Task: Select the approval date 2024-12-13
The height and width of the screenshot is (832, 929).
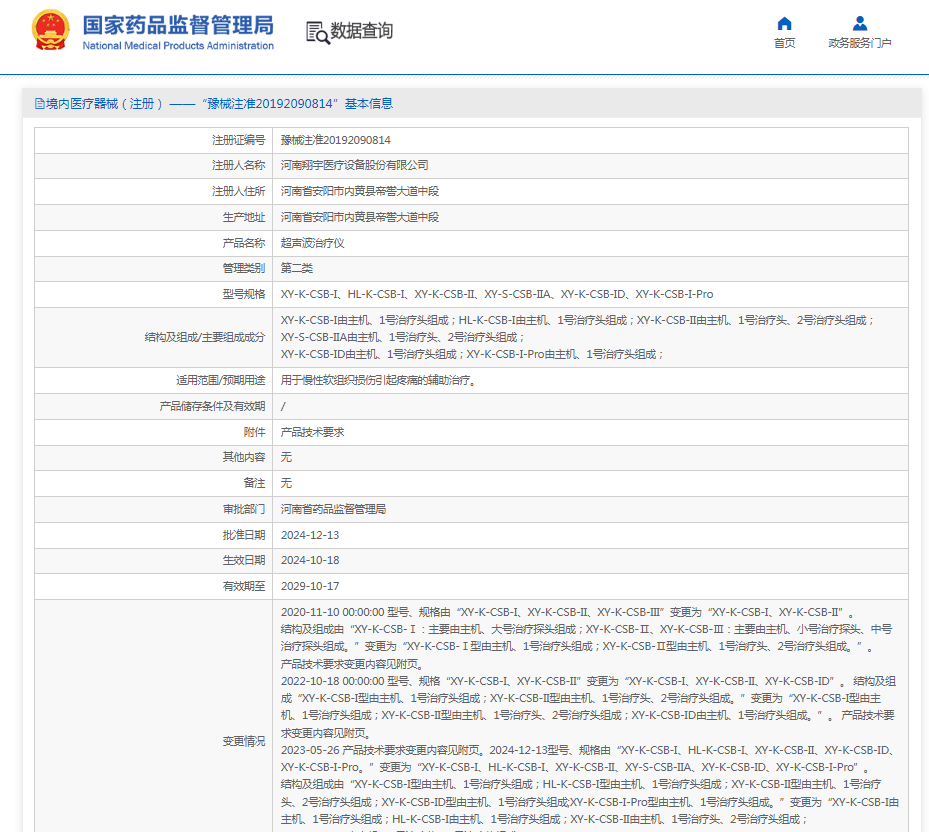Action: click(310, 535)
